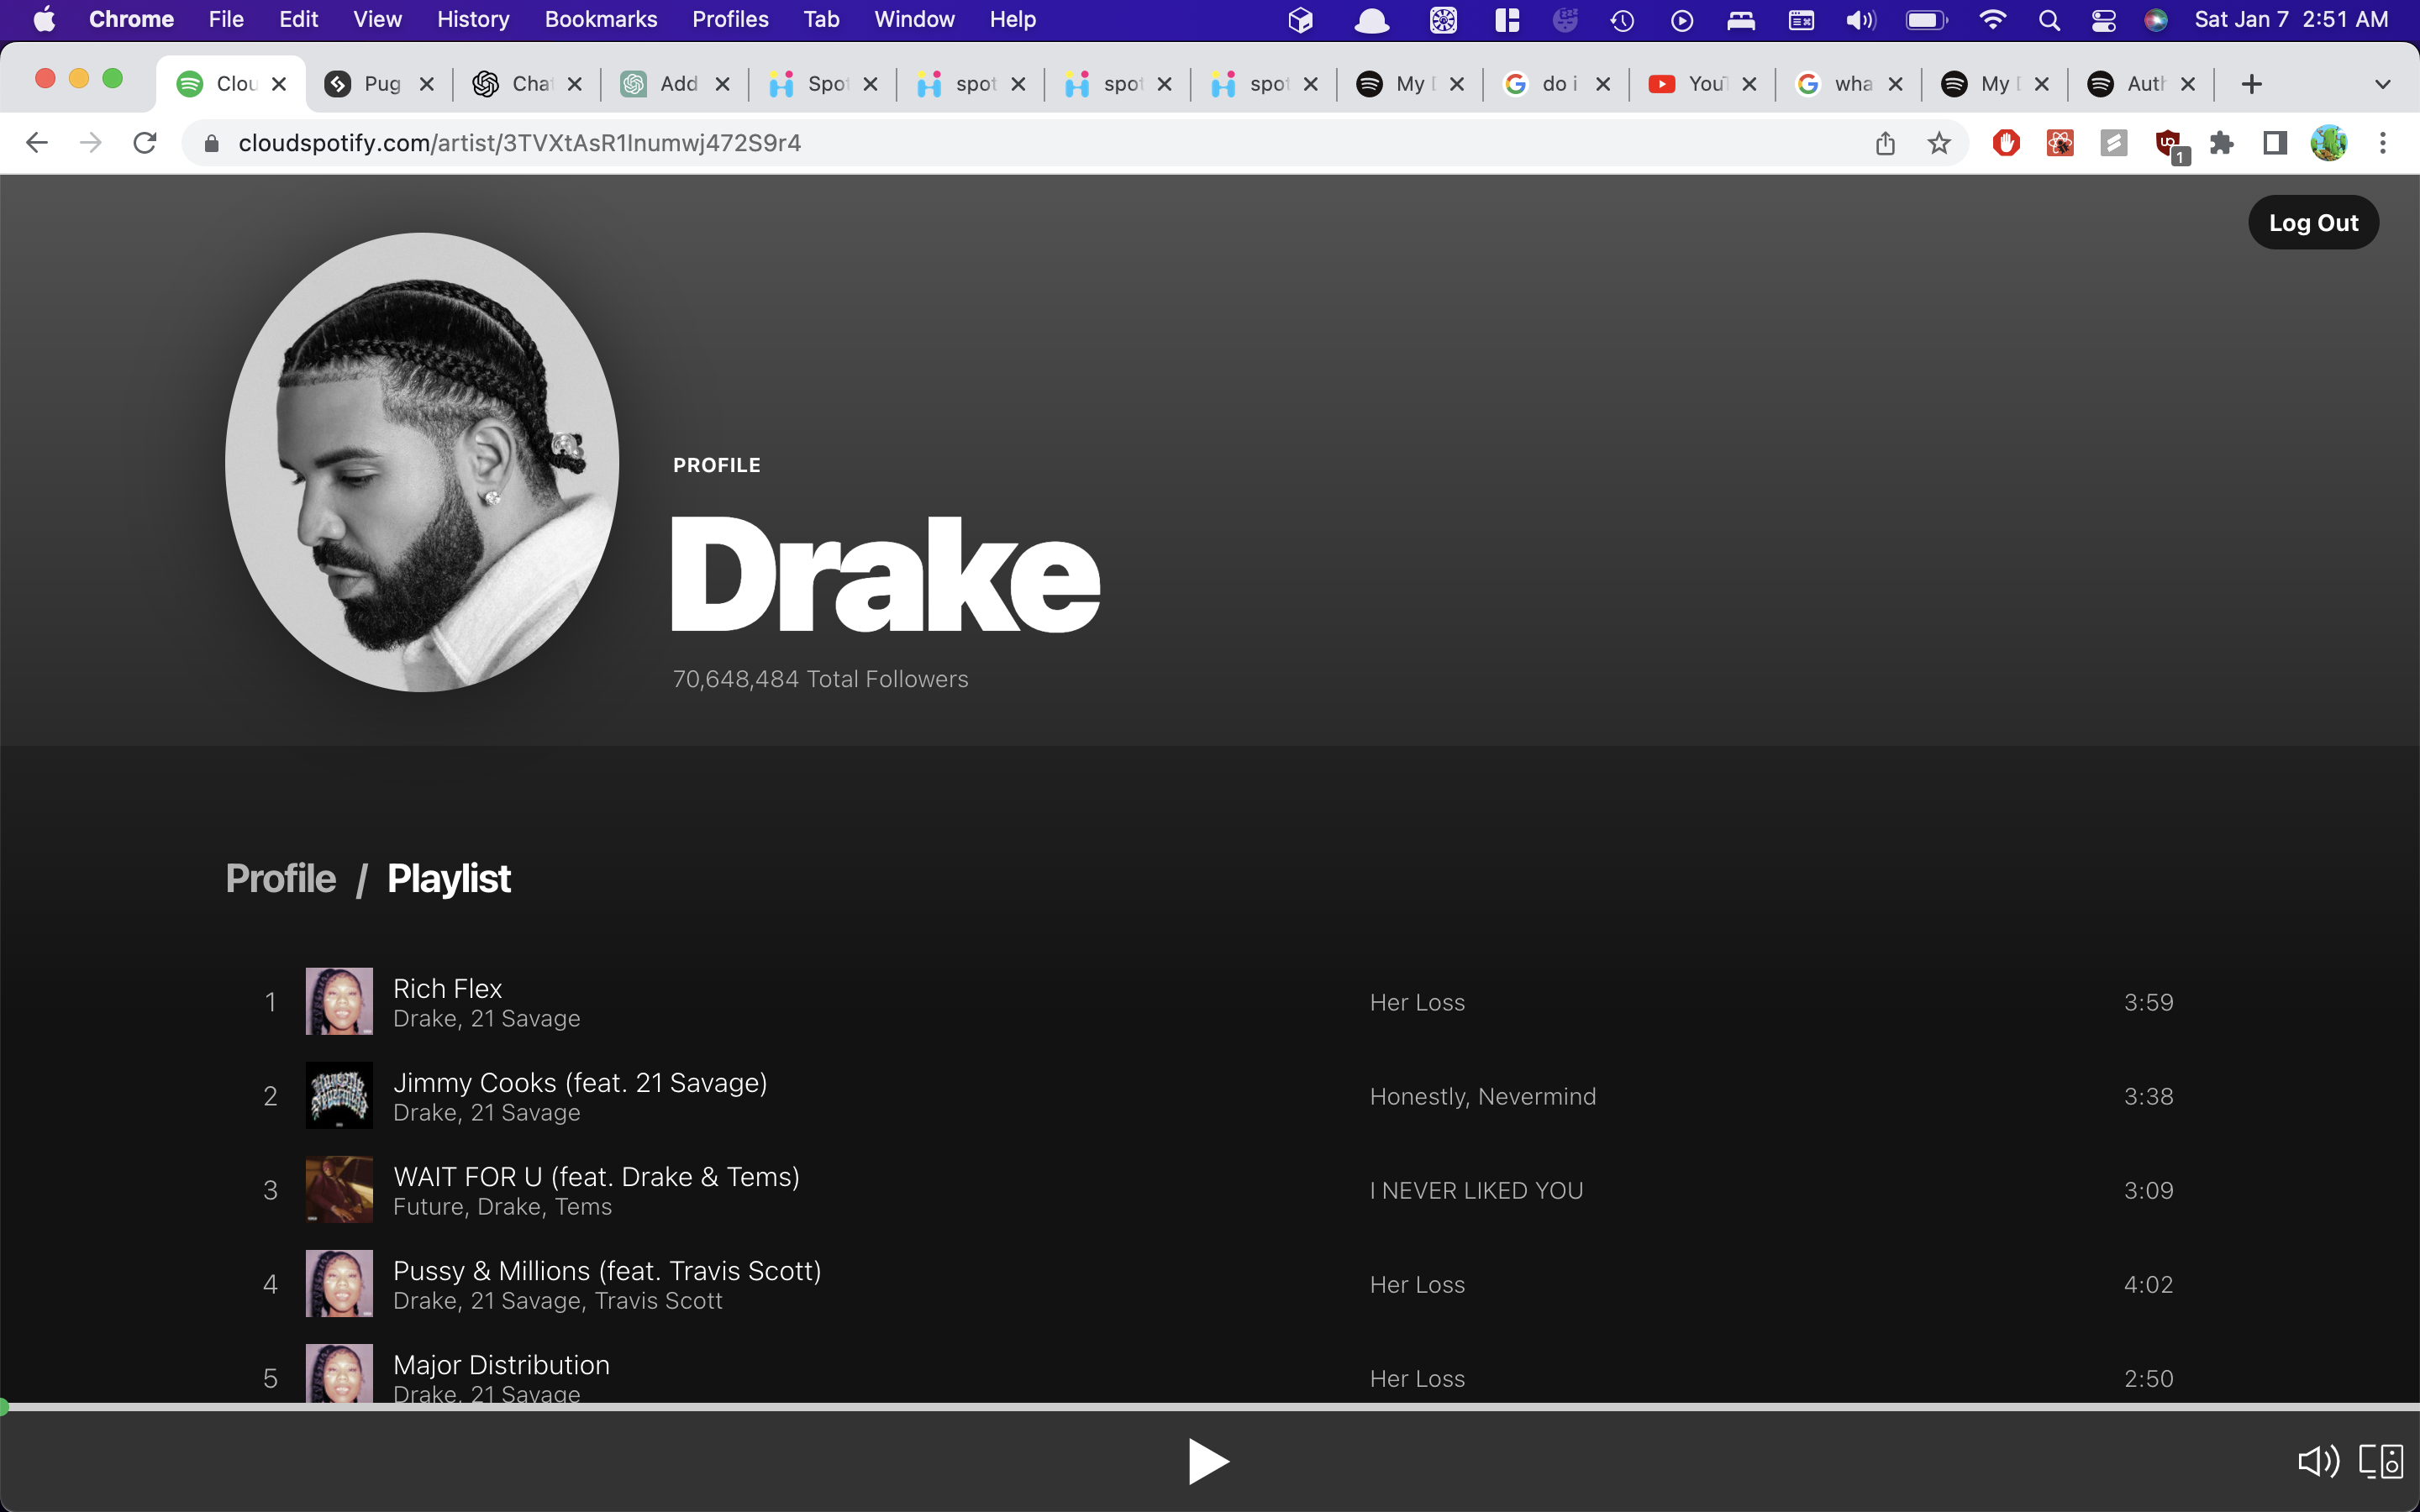Screen dimensions: 2420x1512
Task: Open the uBlock Origin extension icon
Action: click(2168, 143)
